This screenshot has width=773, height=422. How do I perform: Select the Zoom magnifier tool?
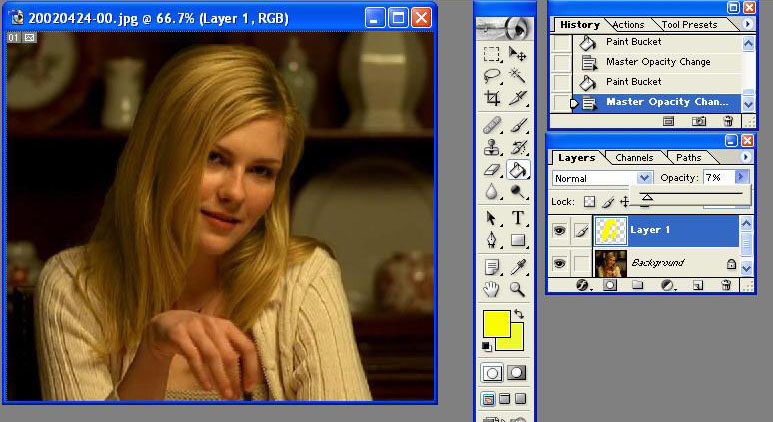[x=518, y=289]
